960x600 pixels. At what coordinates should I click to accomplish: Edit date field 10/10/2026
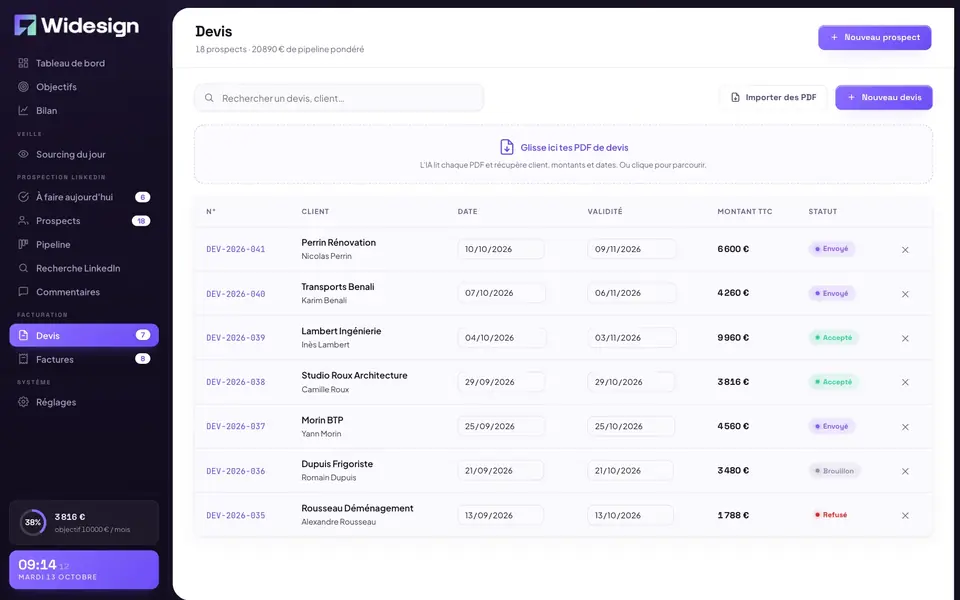point(501,249)
